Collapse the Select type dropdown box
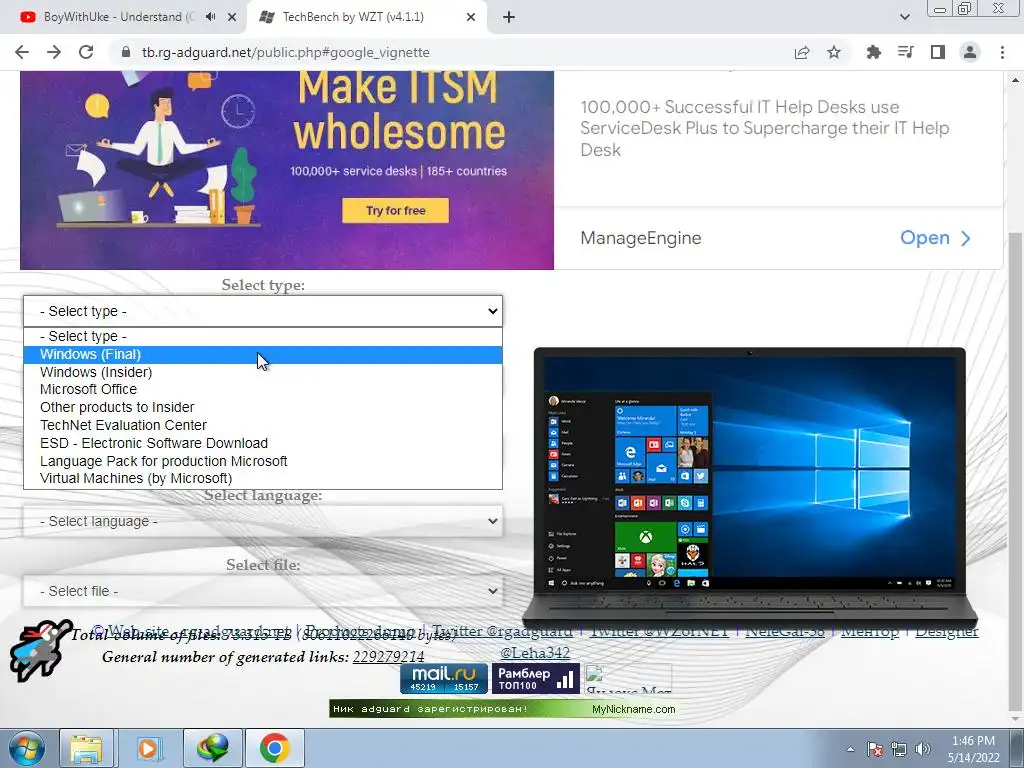1024x768 pixels. (263, 311)
